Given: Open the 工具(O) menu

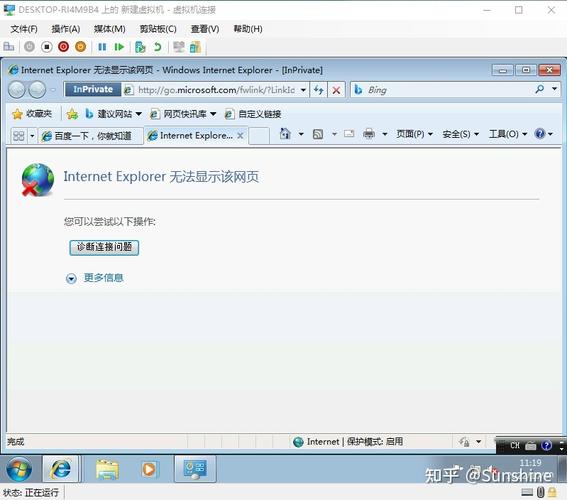Looking at the screenshot, I should click(x=508, y=134).
